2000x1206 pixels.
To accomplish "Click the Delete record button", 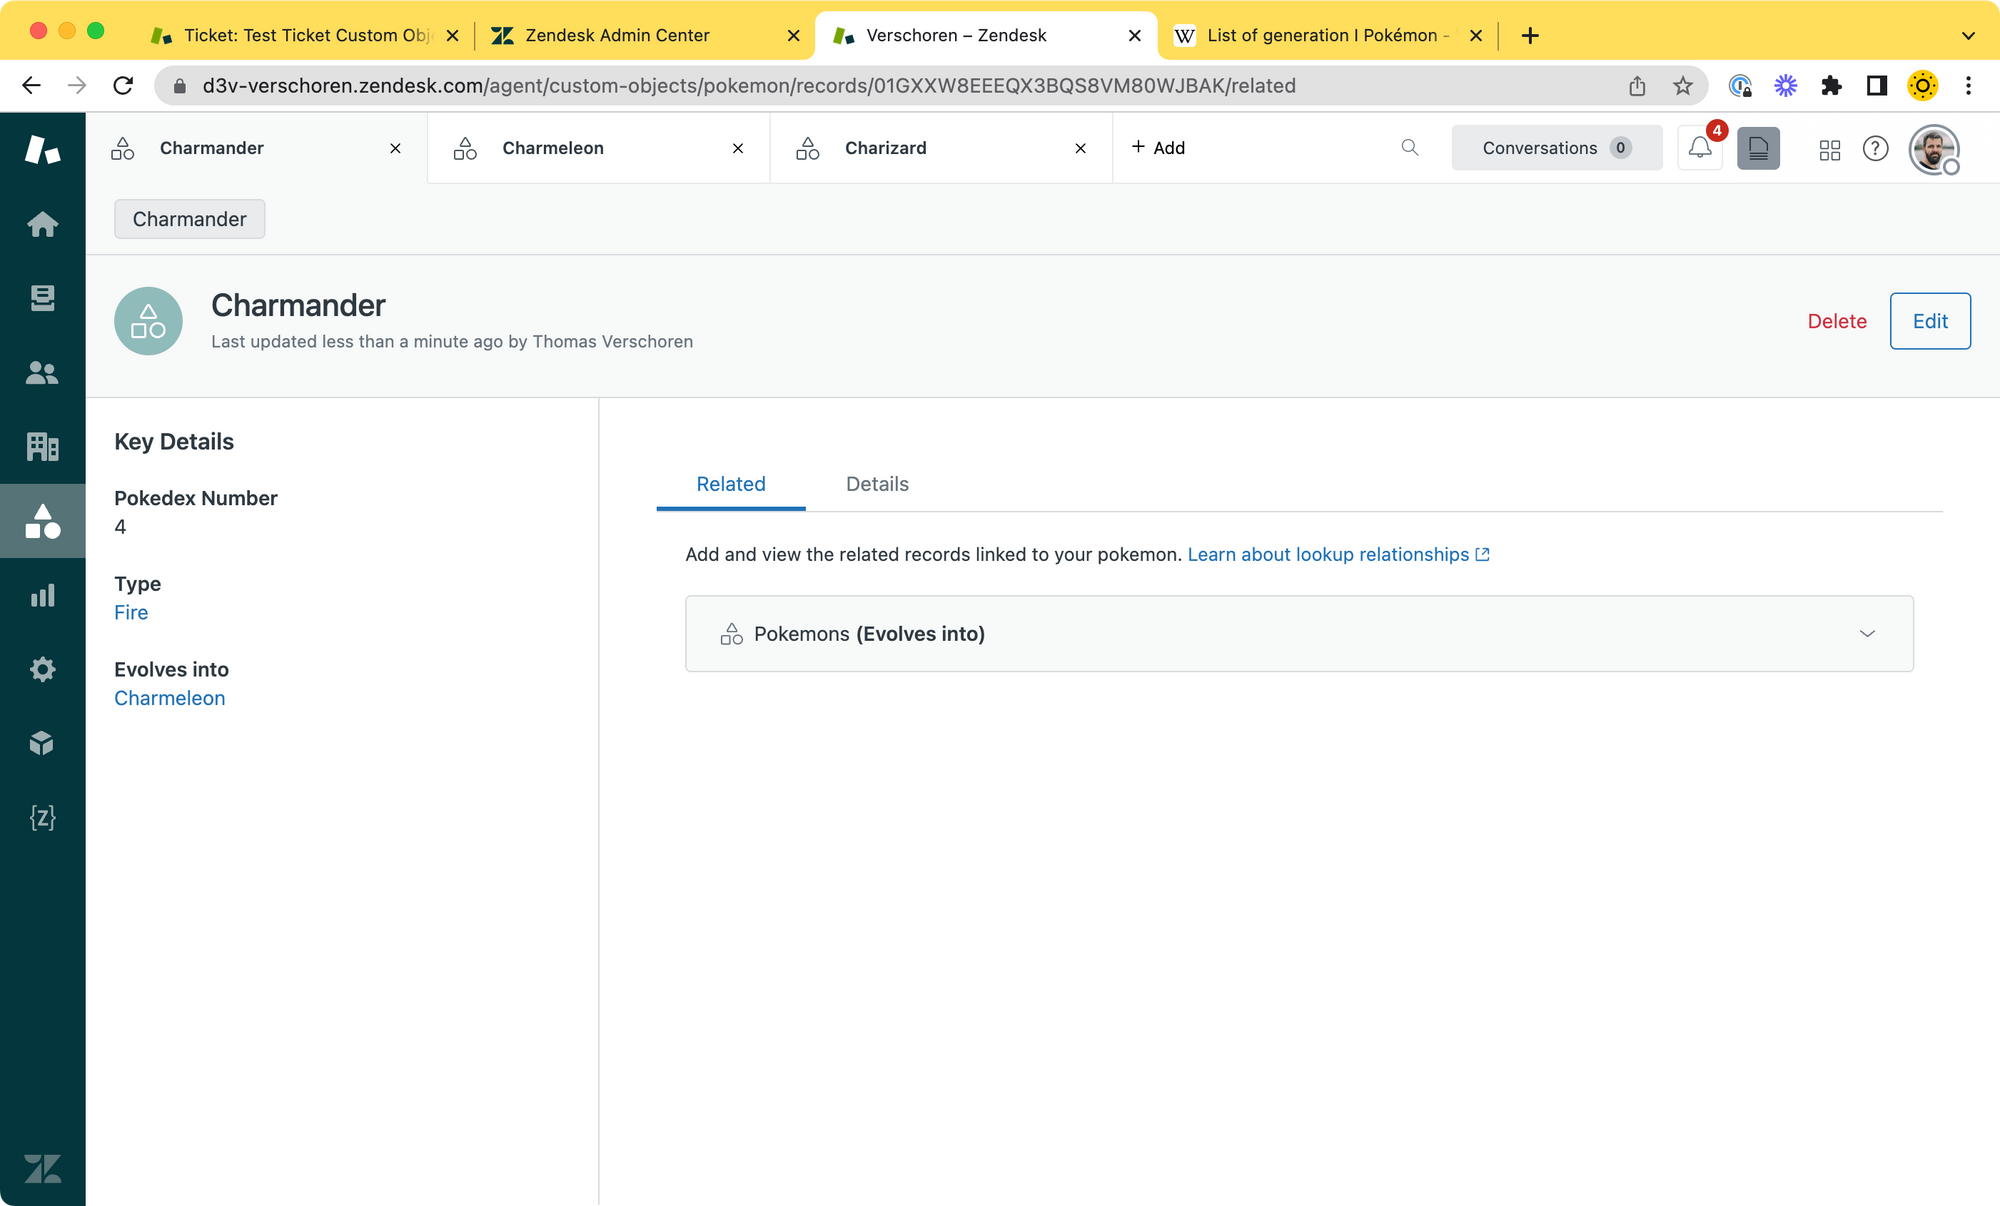I will pyautogui.click(x=1837, y=321).
